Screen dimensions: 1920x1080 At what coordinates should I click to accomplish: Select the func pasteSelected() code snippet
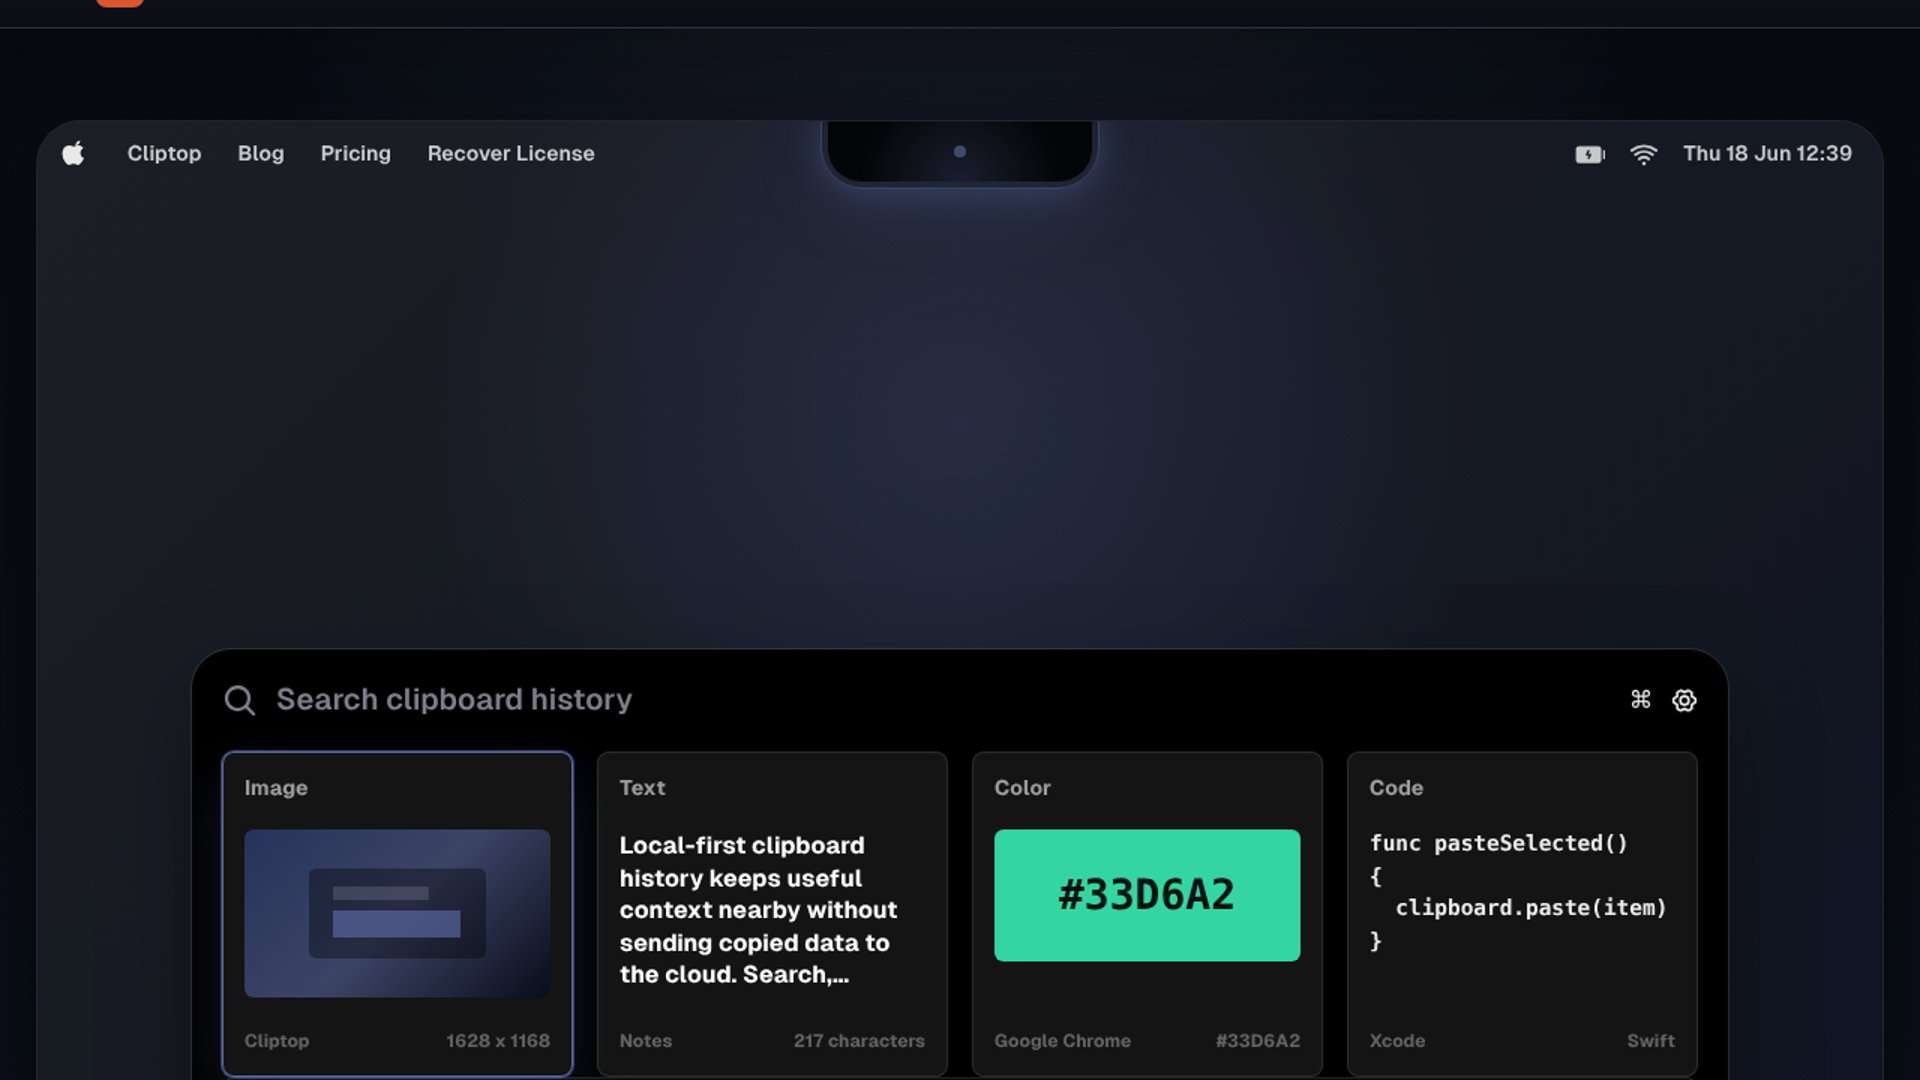tap(1518, 892)
